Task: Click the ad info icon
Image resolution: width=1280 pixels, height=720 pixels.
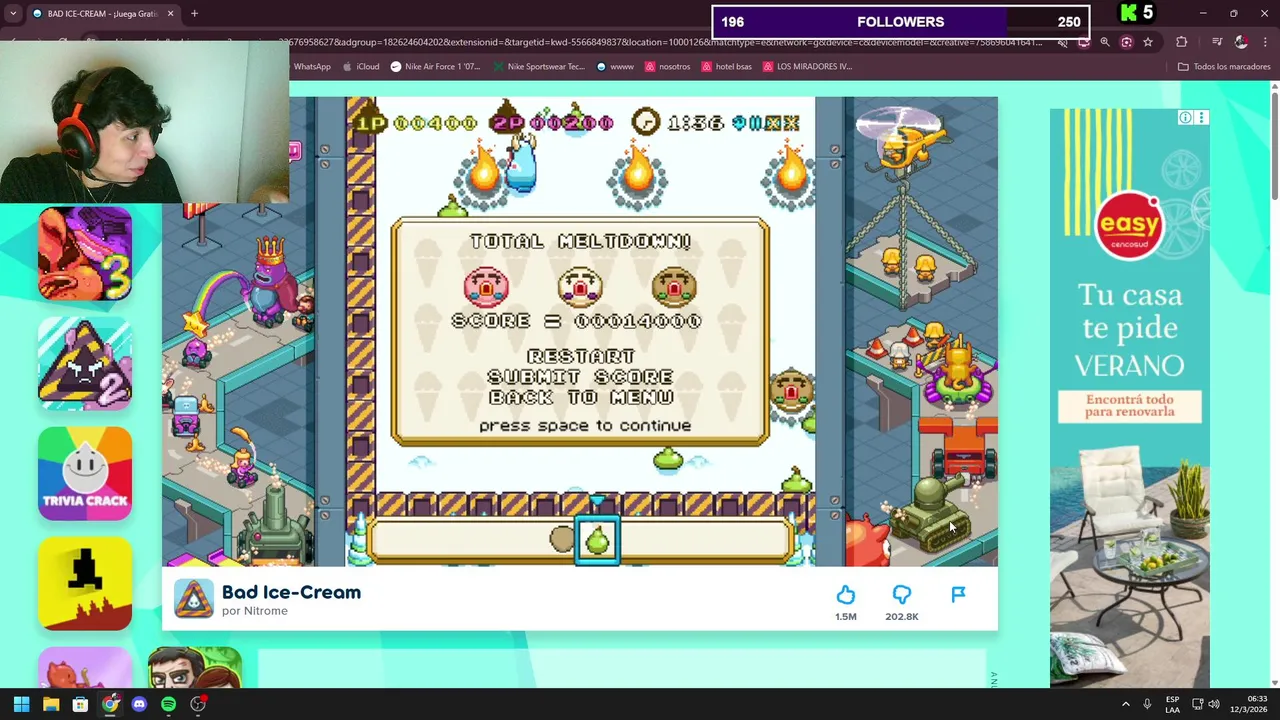Action: pyautogui.click(x=1185, y=118)
